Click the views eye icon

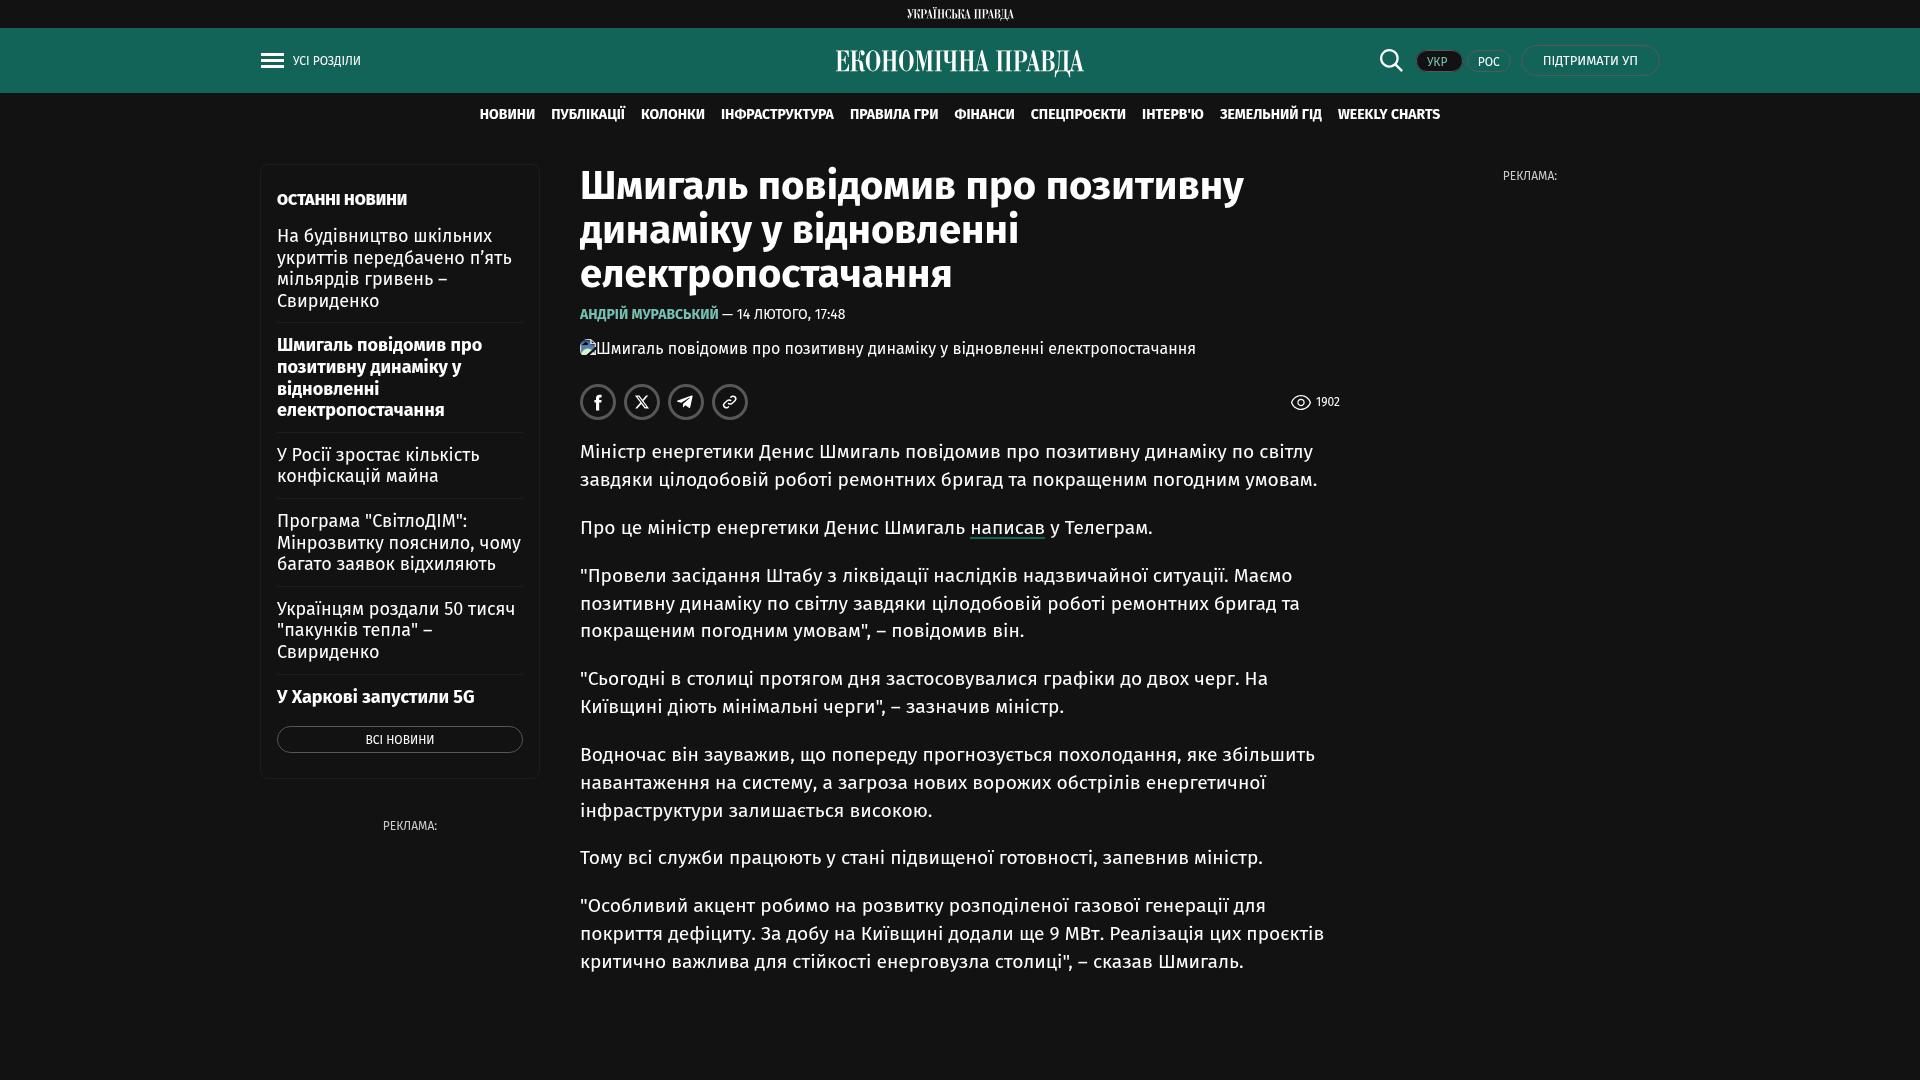(1300, 402)
